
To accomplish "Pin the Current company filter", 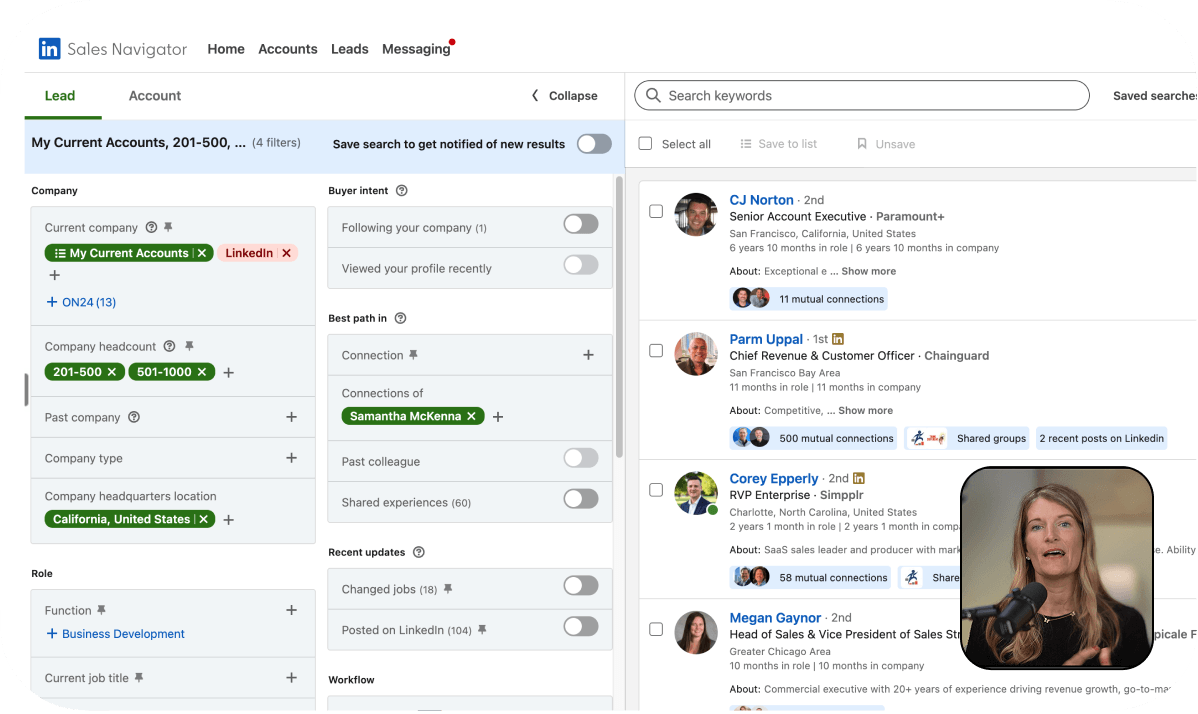I will tap(168, 227).
